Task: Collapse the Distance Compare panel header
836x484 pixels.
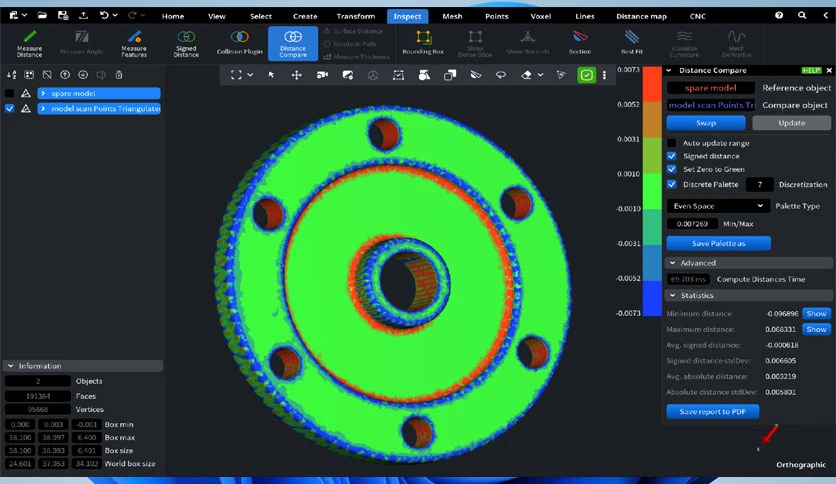Action: pos(669,70)
